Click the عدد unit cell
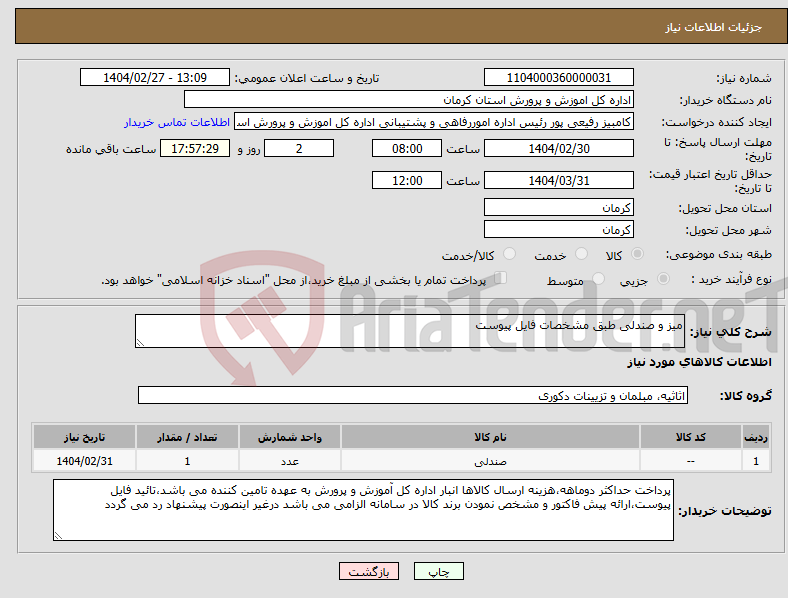Viewport: 788px width, 598px height. [290, 461]
